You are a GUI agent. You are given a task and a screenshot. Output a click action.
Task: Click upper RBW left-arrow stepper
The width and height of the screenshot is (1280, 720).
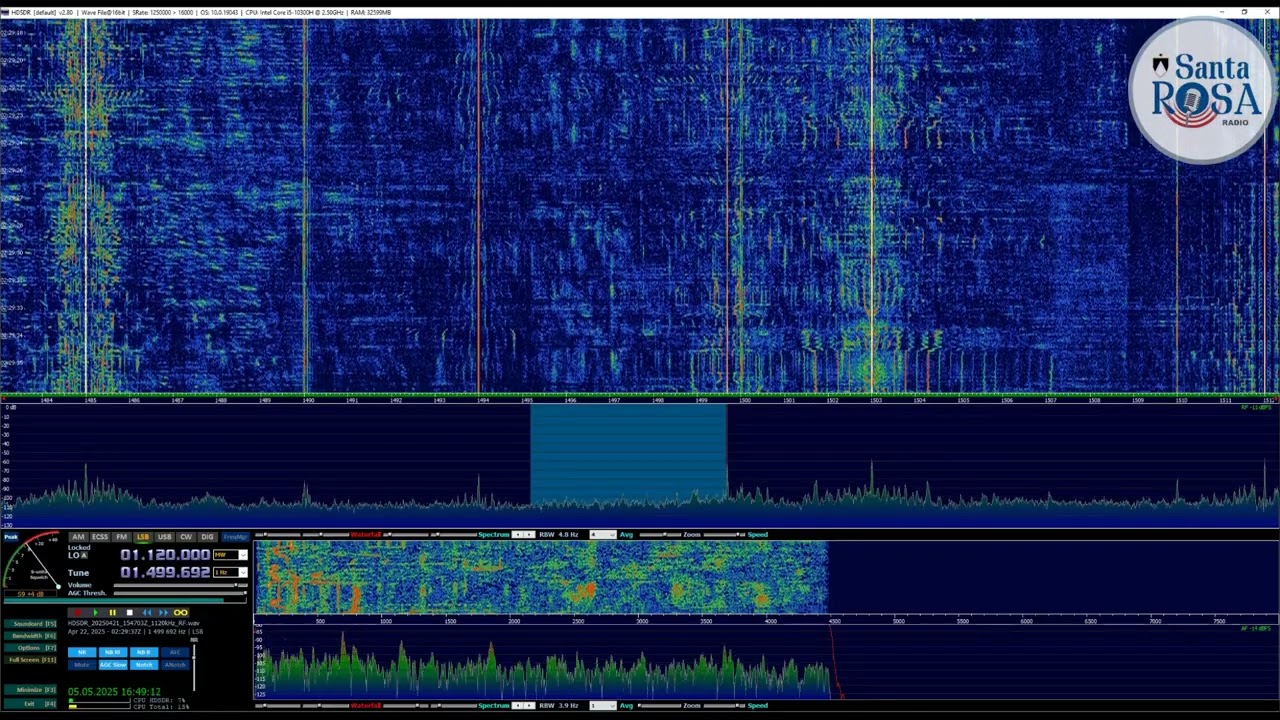point(518,535)
